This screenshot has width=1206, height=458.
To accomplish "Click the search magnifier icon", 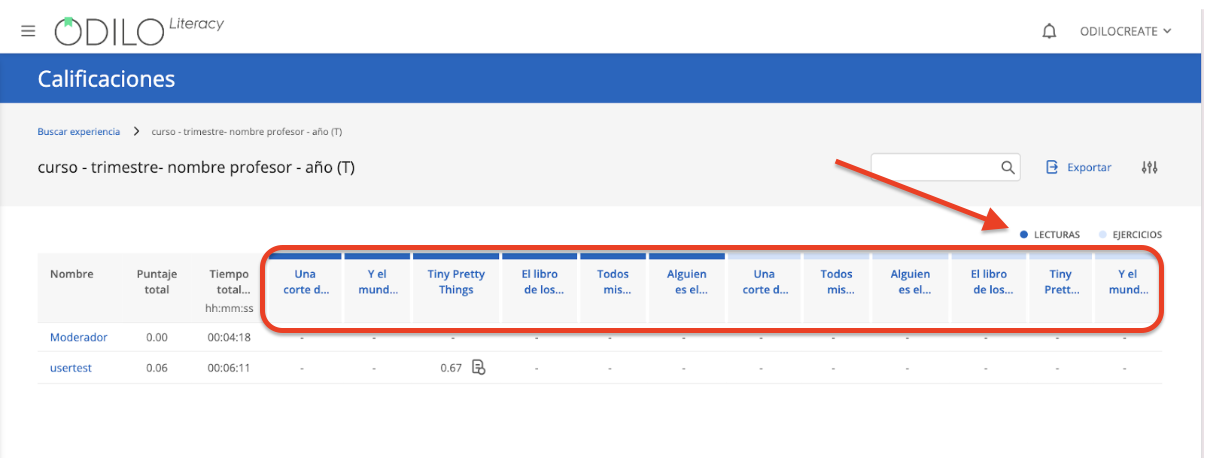I will coord(1008,167).
